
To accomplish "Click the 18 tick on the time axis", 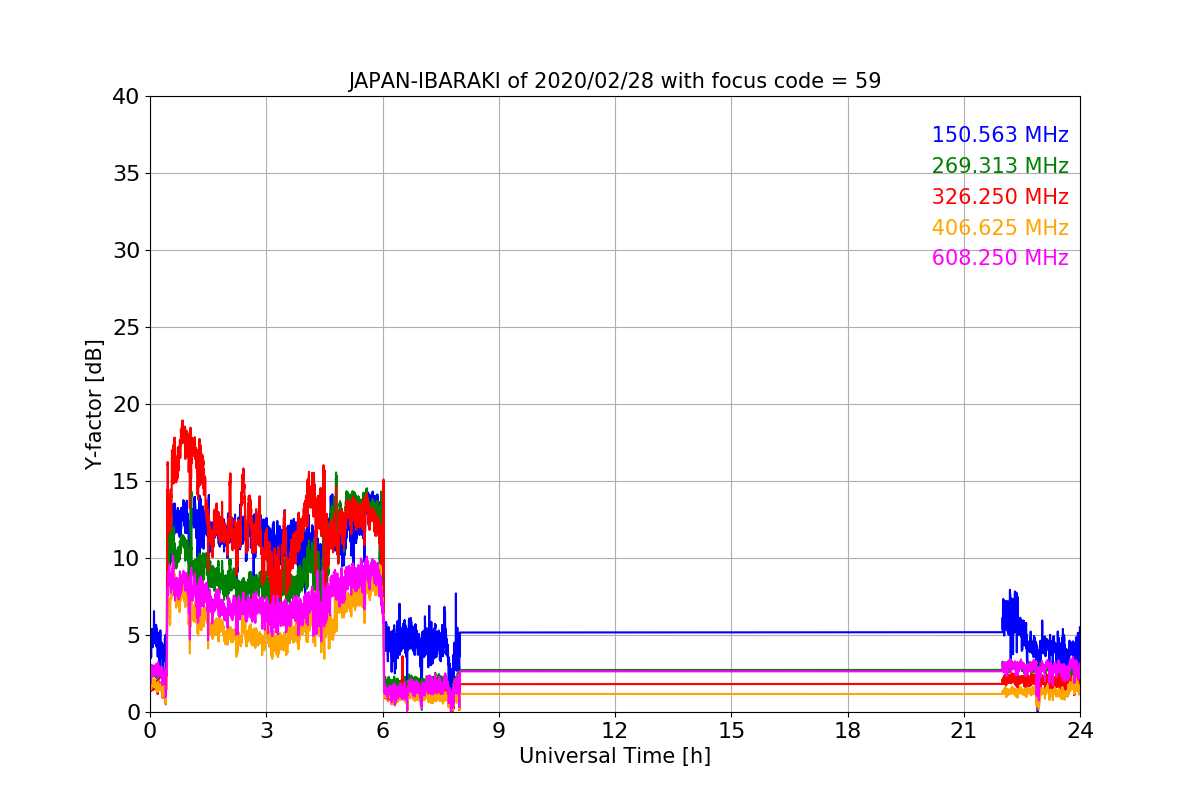I will (848, 731).
